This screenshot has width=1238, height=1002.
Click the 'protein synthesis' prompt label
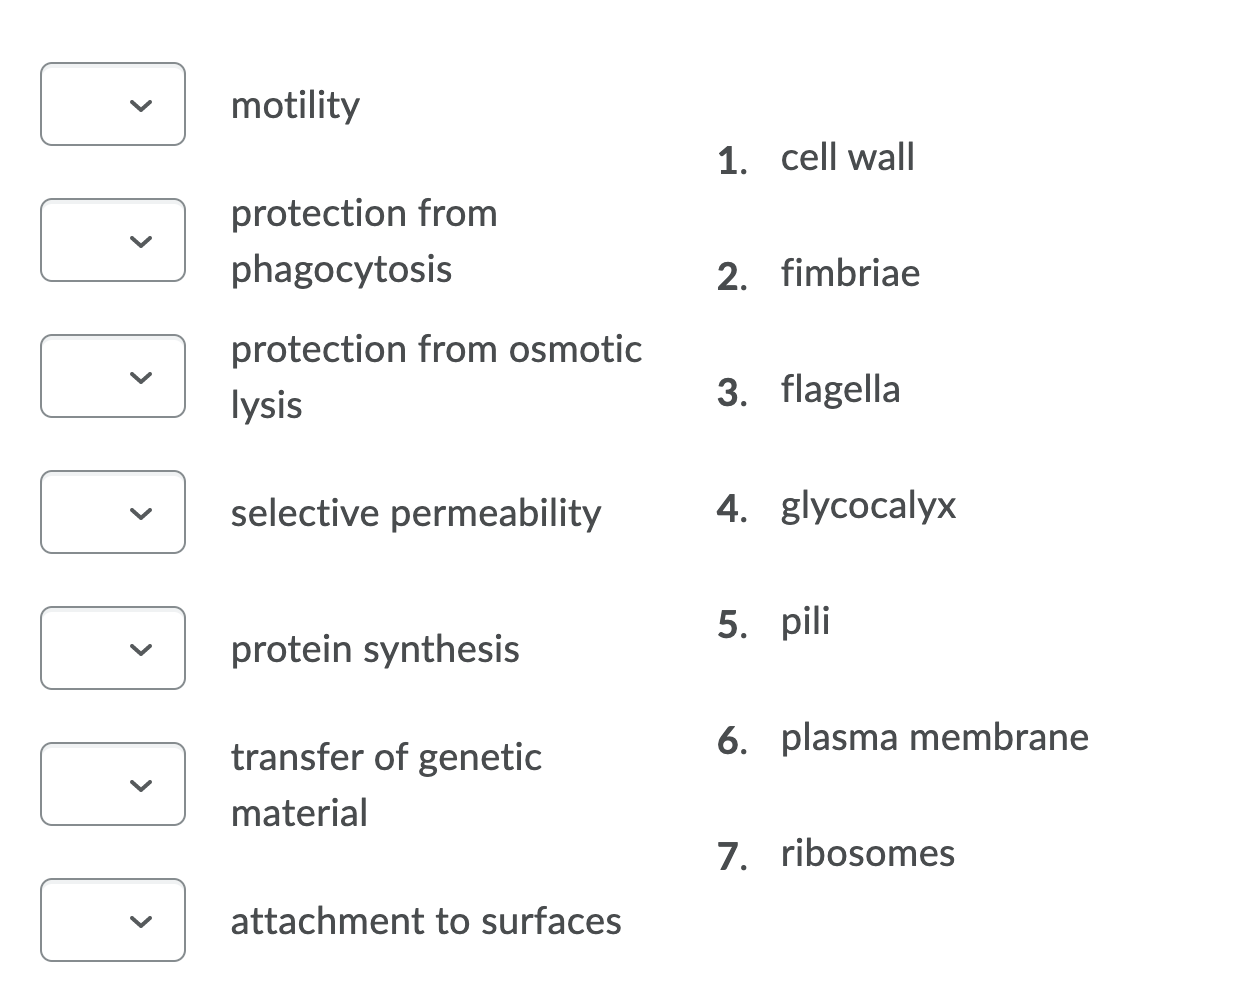pos(375,649)
